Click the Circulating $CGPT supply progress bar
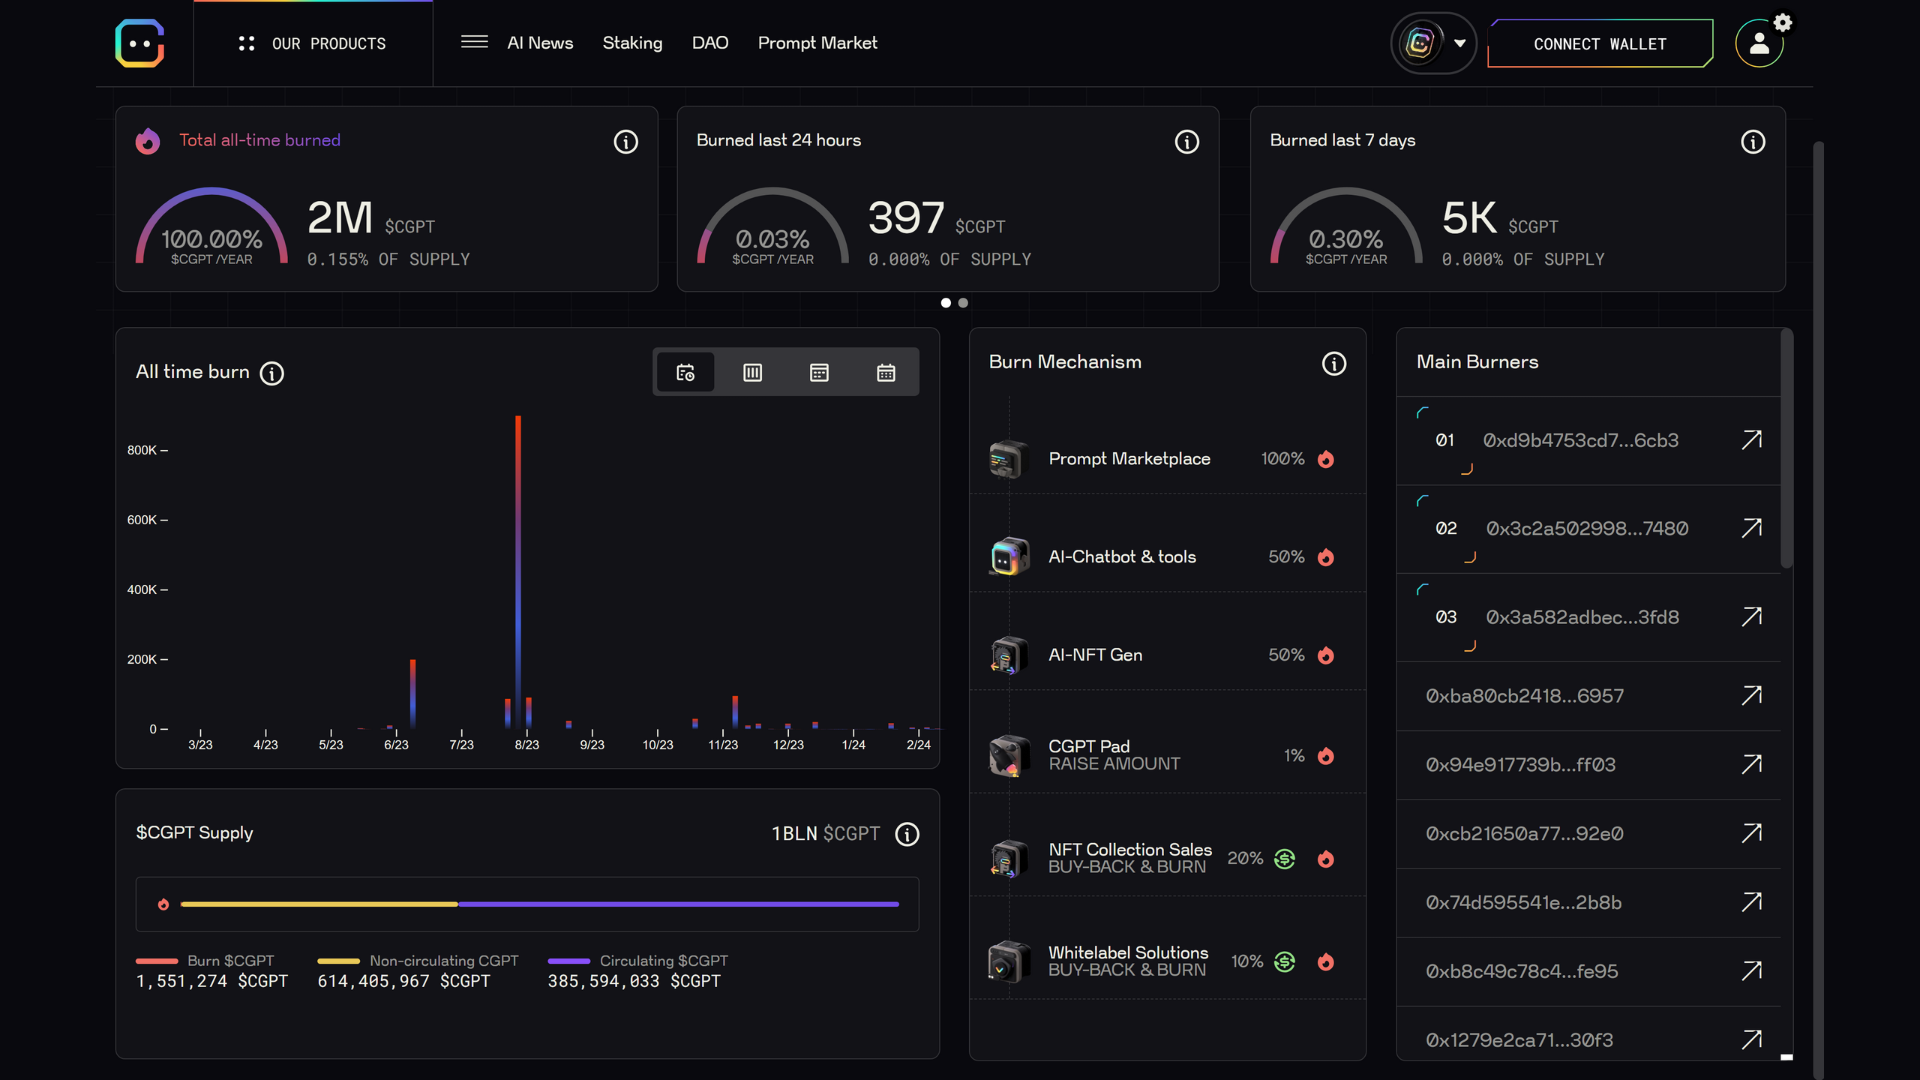Image resolution: width=1920 pixels, height=1080 pixels. click(680, 904)
